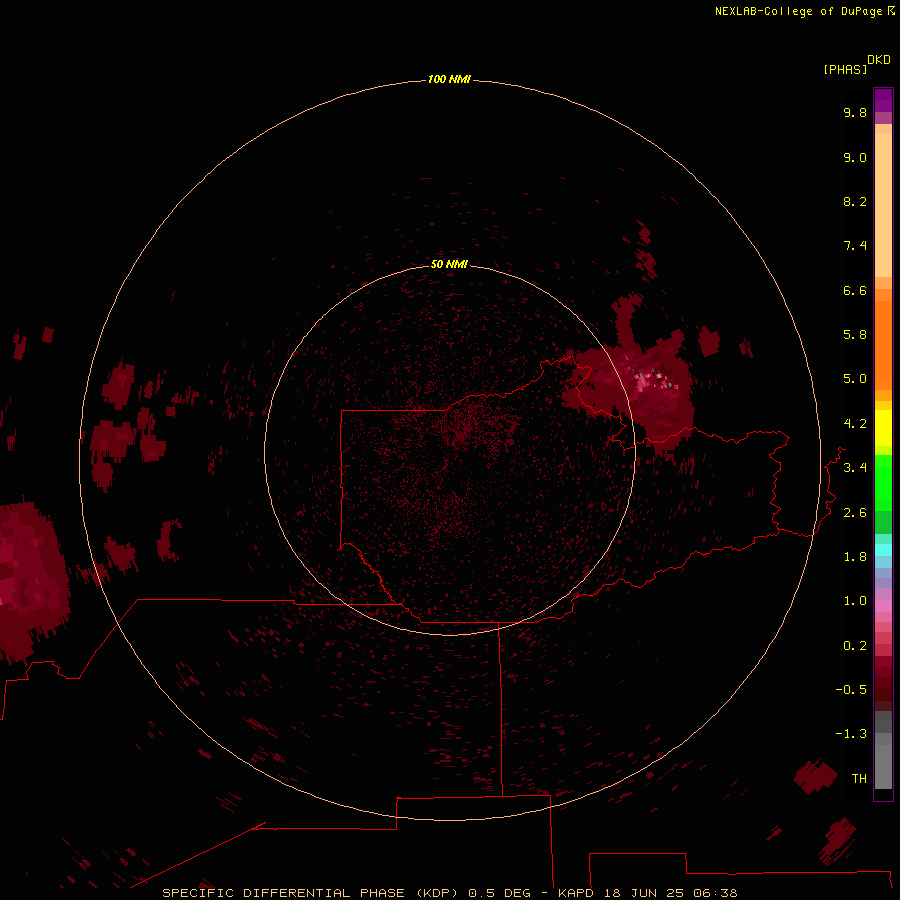Click the TH label on the color scale
Viewport: 900px width, 900px height.
click(859, 779)
